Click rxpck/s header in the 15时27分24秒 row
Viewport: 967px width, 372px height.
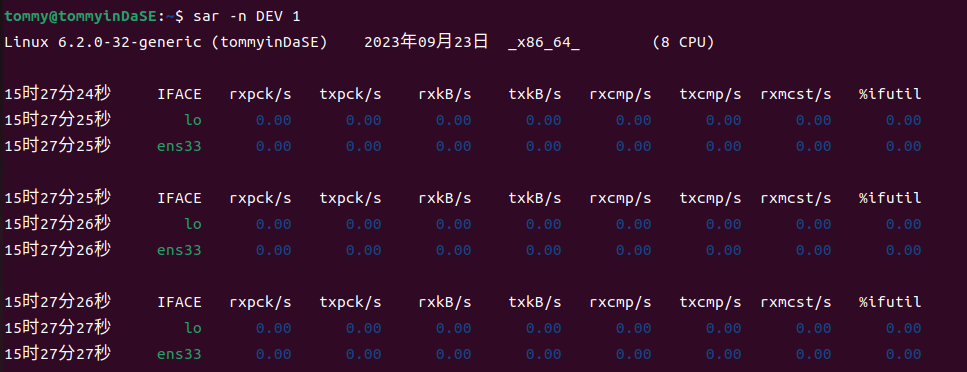tap(260, 94)
